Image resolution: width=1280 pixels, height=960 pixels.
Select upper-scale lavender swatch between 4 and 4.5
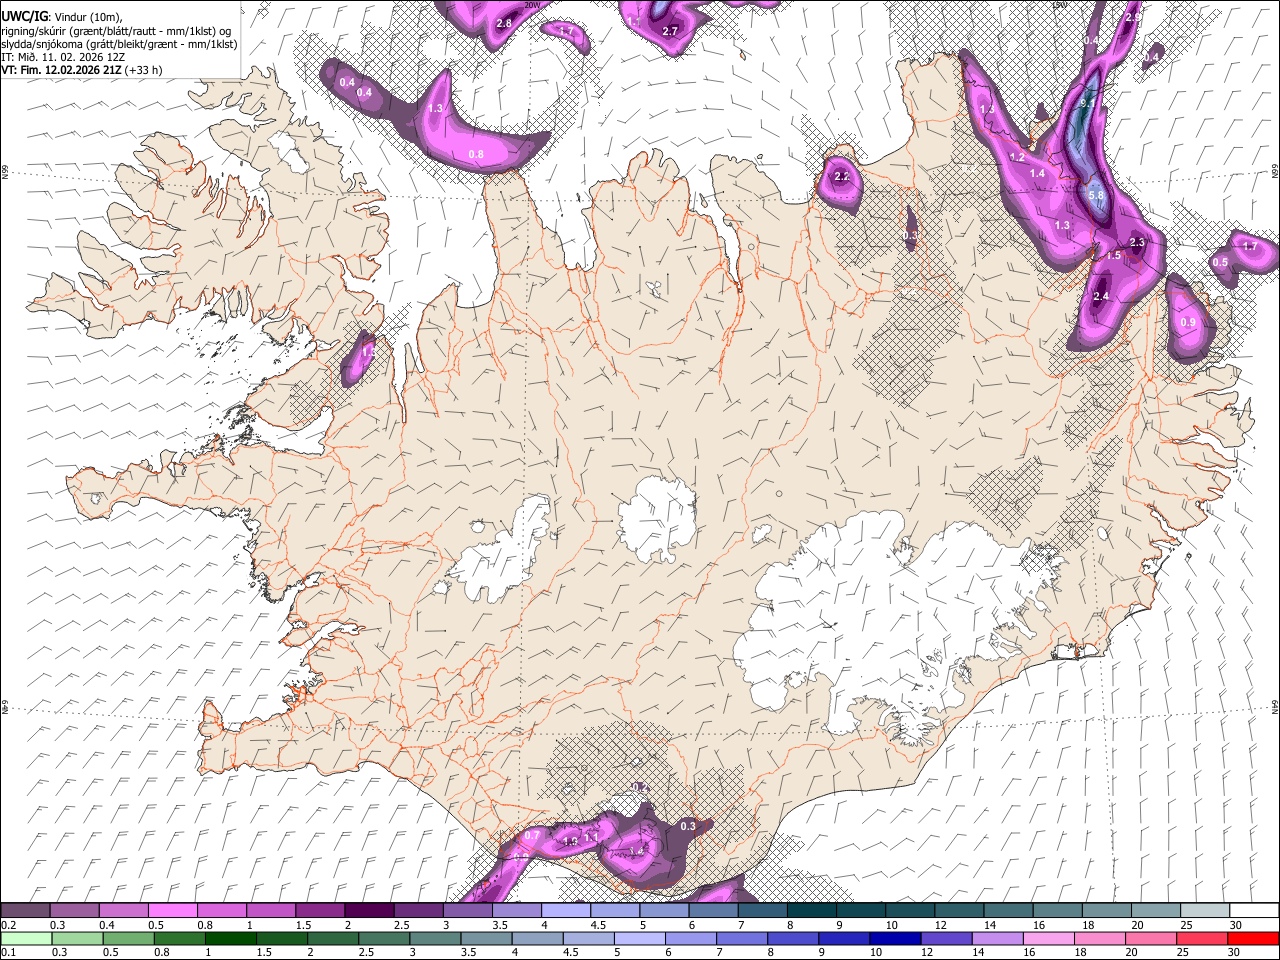(x=565, y=910)
